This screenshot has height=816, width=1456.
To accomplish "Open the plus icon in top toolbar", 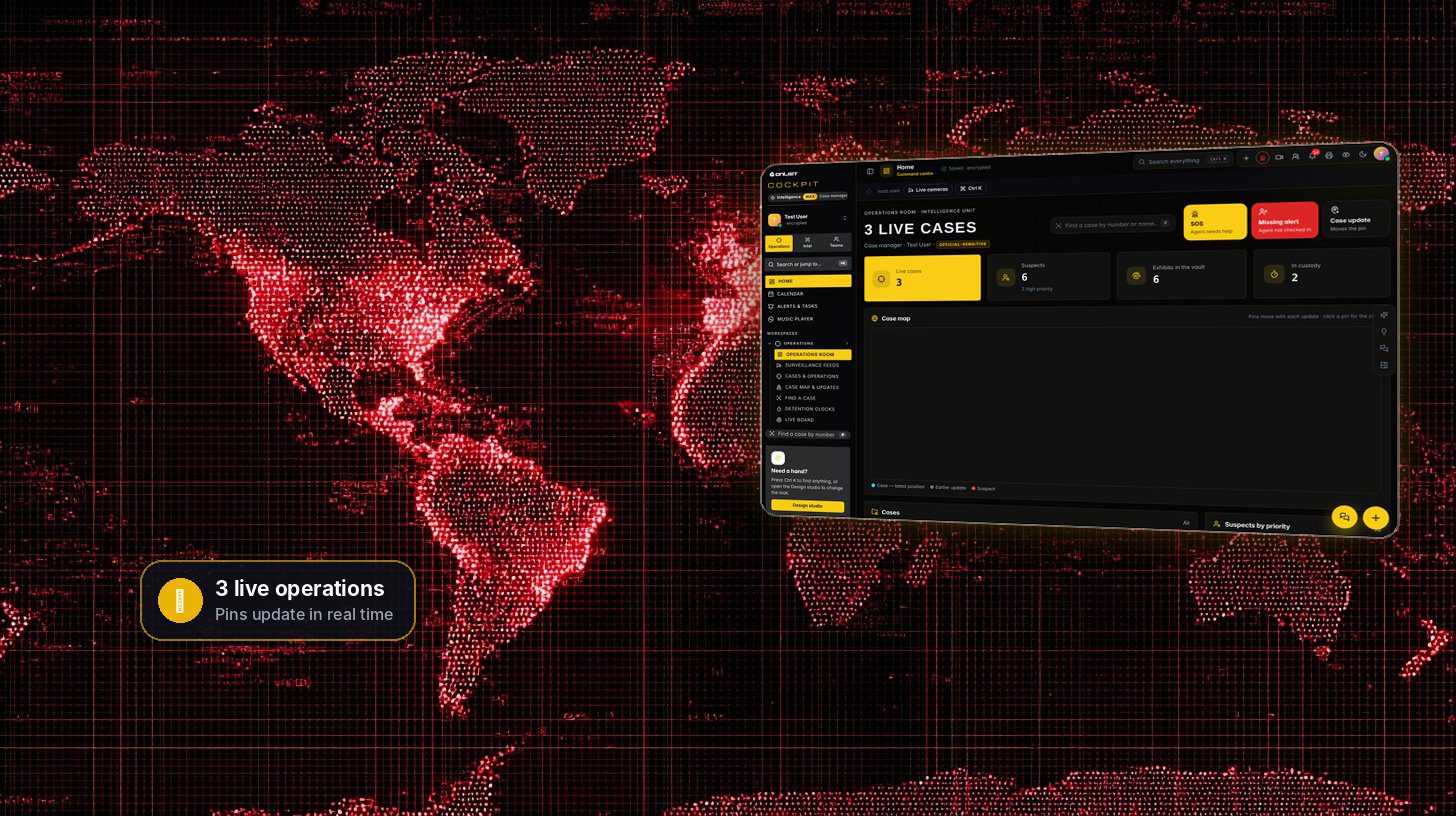I will (x=1246, y=158).
